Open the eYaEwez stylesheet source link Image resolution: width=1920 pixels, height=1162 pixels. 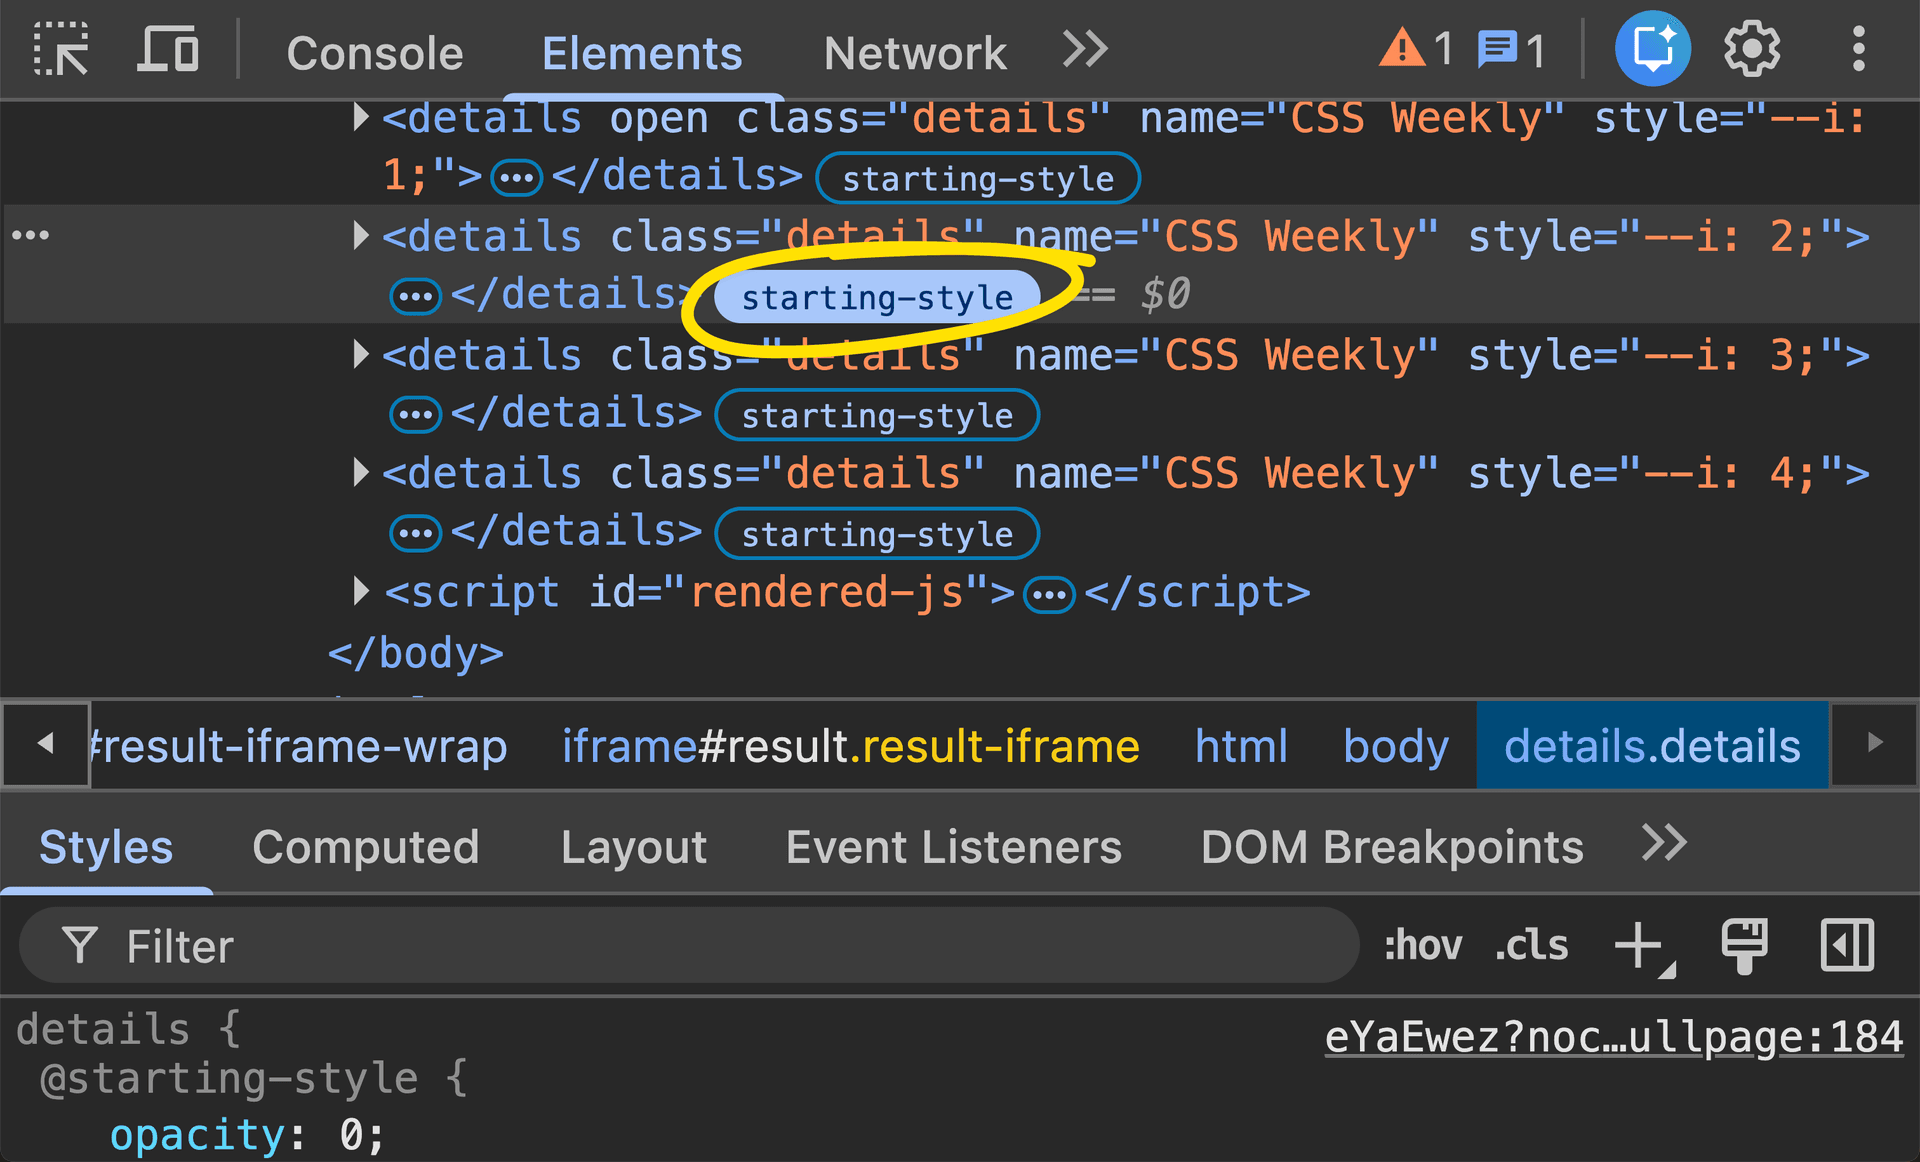(x=1612, y=1036)
